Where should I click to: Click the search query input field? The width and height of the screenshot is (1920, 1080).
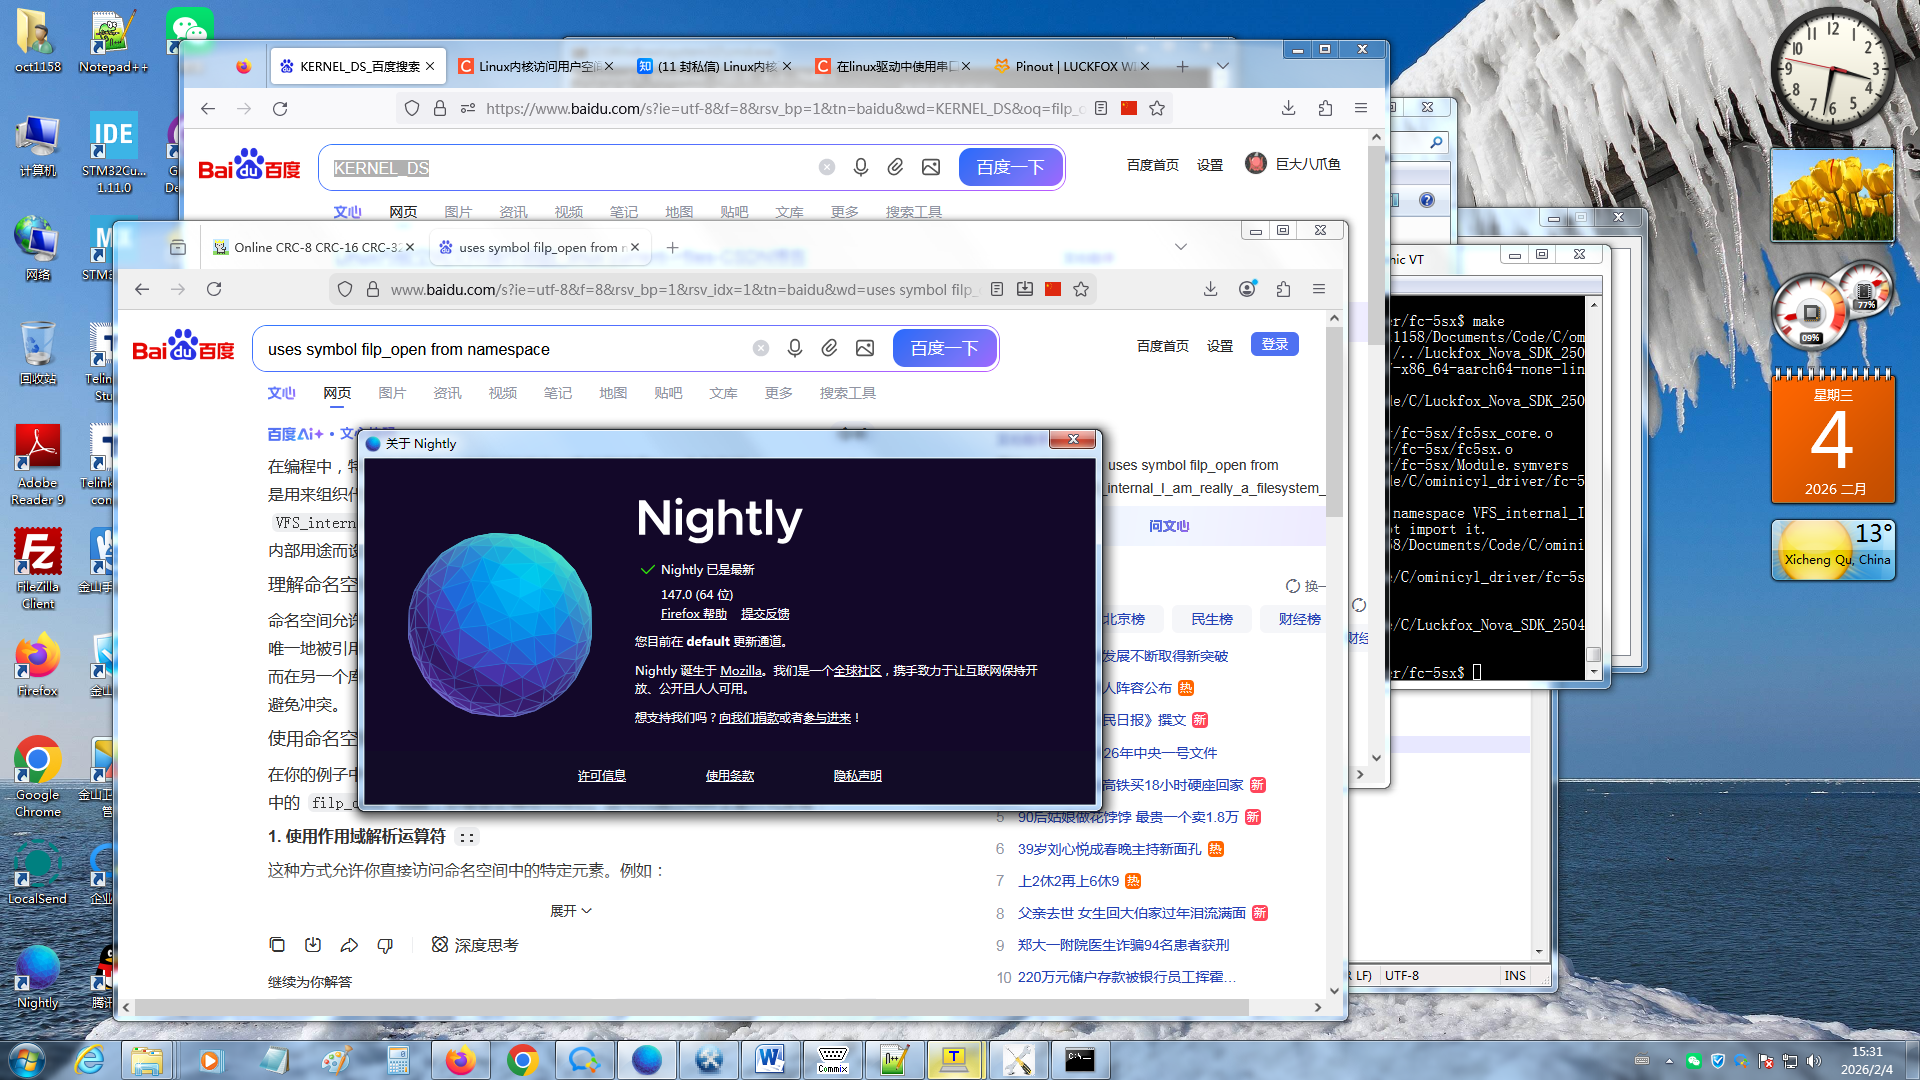500,349
